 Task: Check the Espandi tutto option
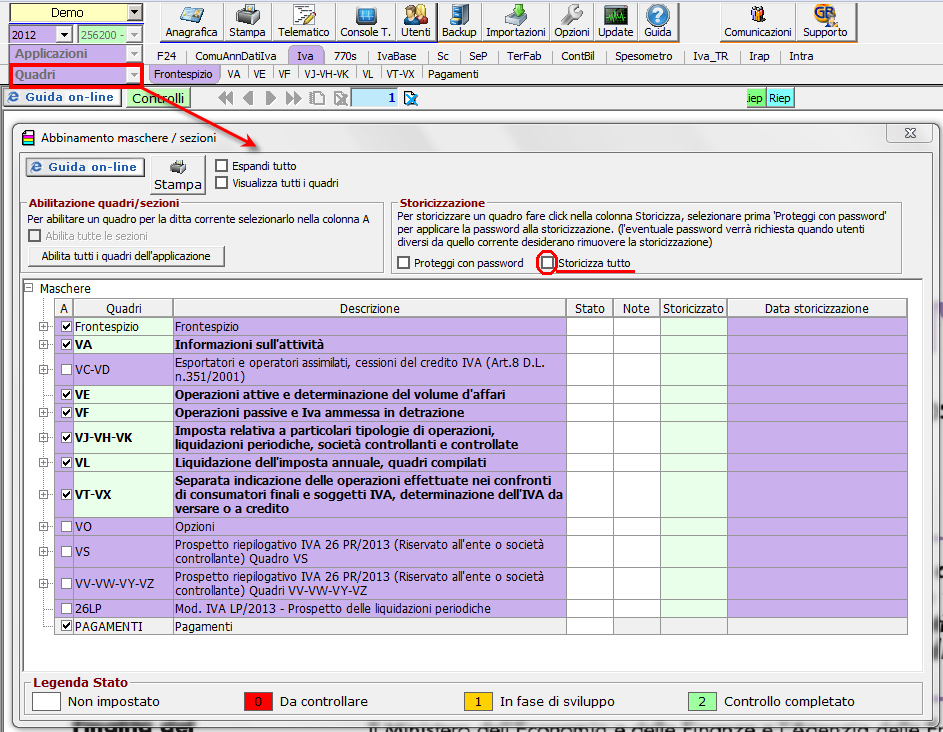(x=222, y=166)
